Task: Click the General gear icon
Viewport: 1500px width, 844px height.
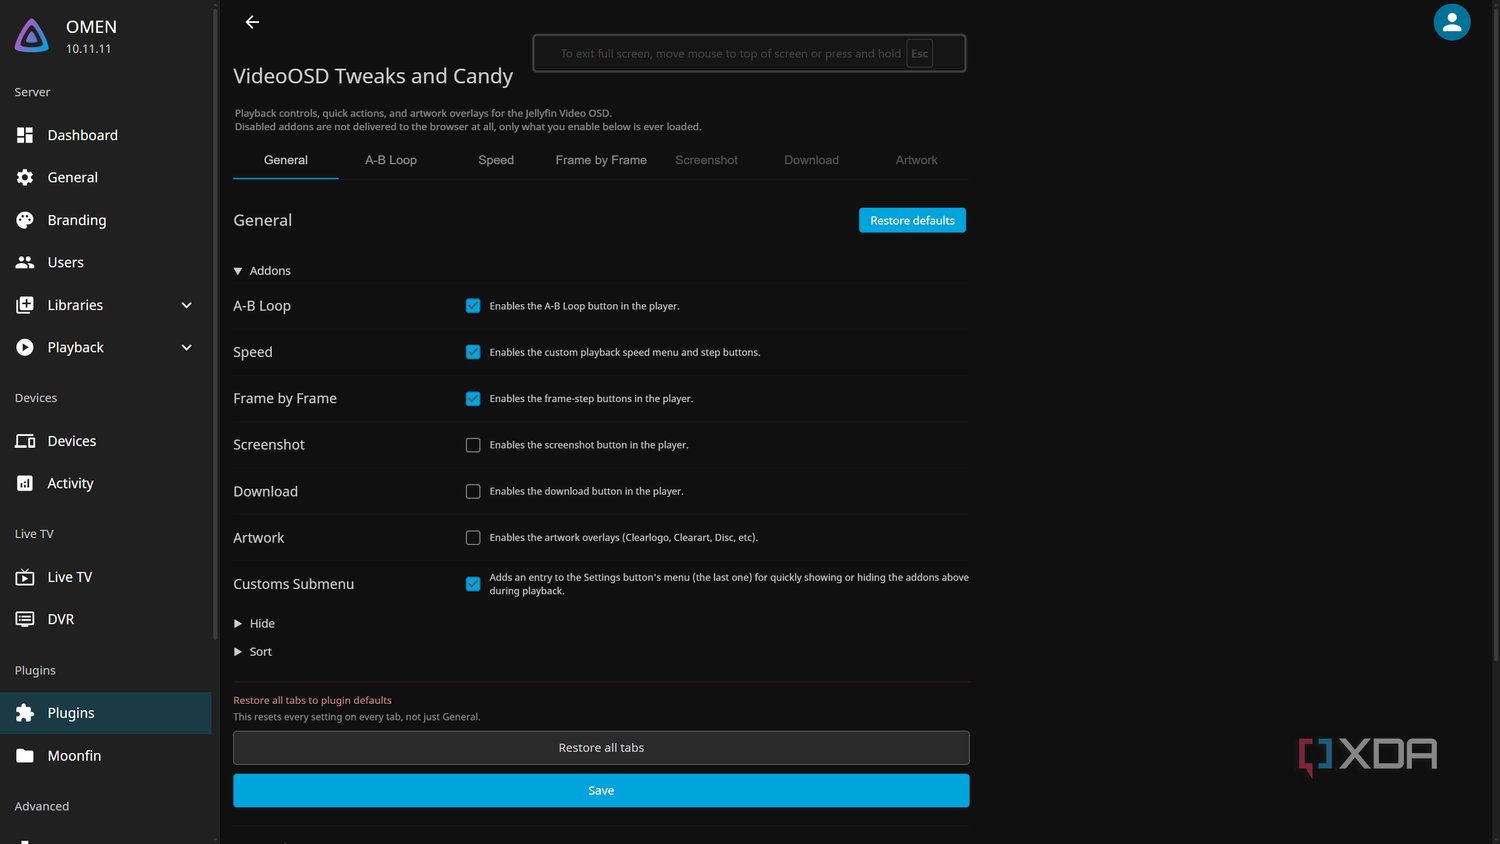Action: (x=25, y=177)
